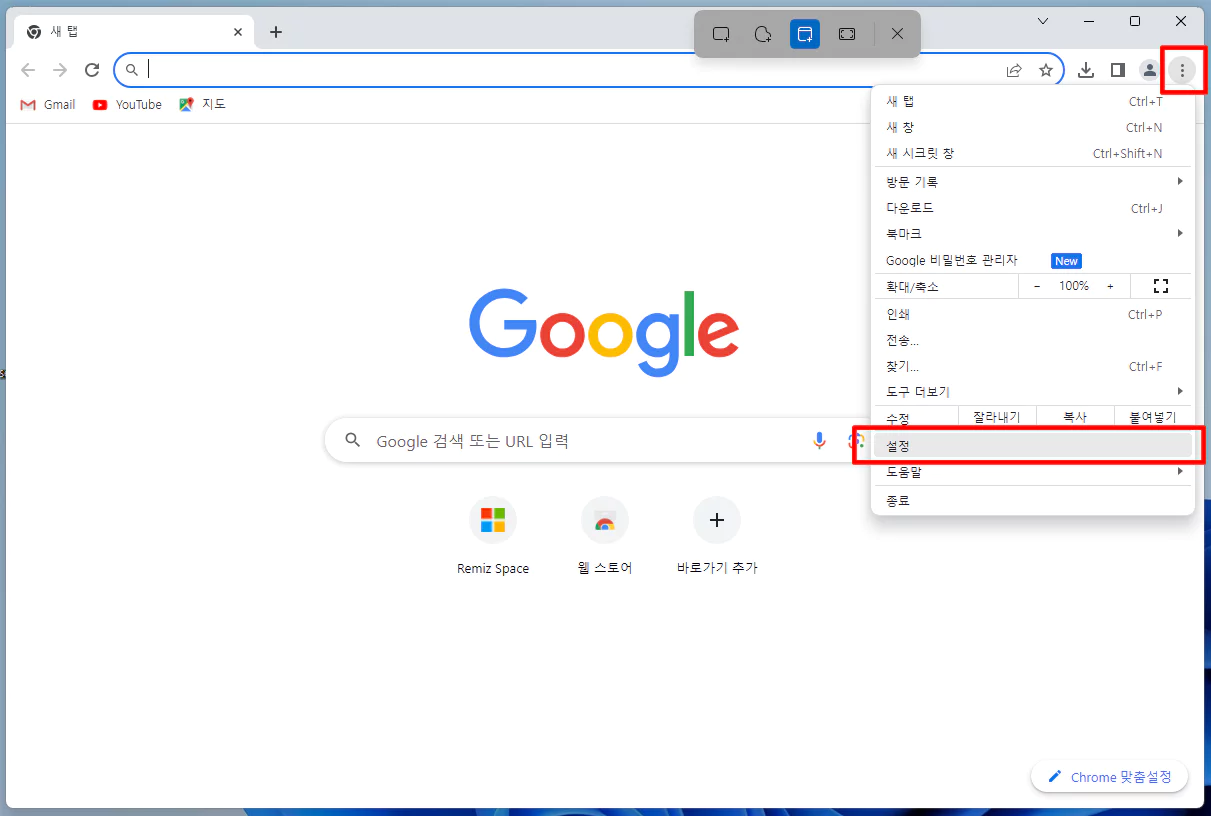Screen dimensions: 1211x816
Task: Click the Chrome three-dot menu button
Action: (1182, 70)
